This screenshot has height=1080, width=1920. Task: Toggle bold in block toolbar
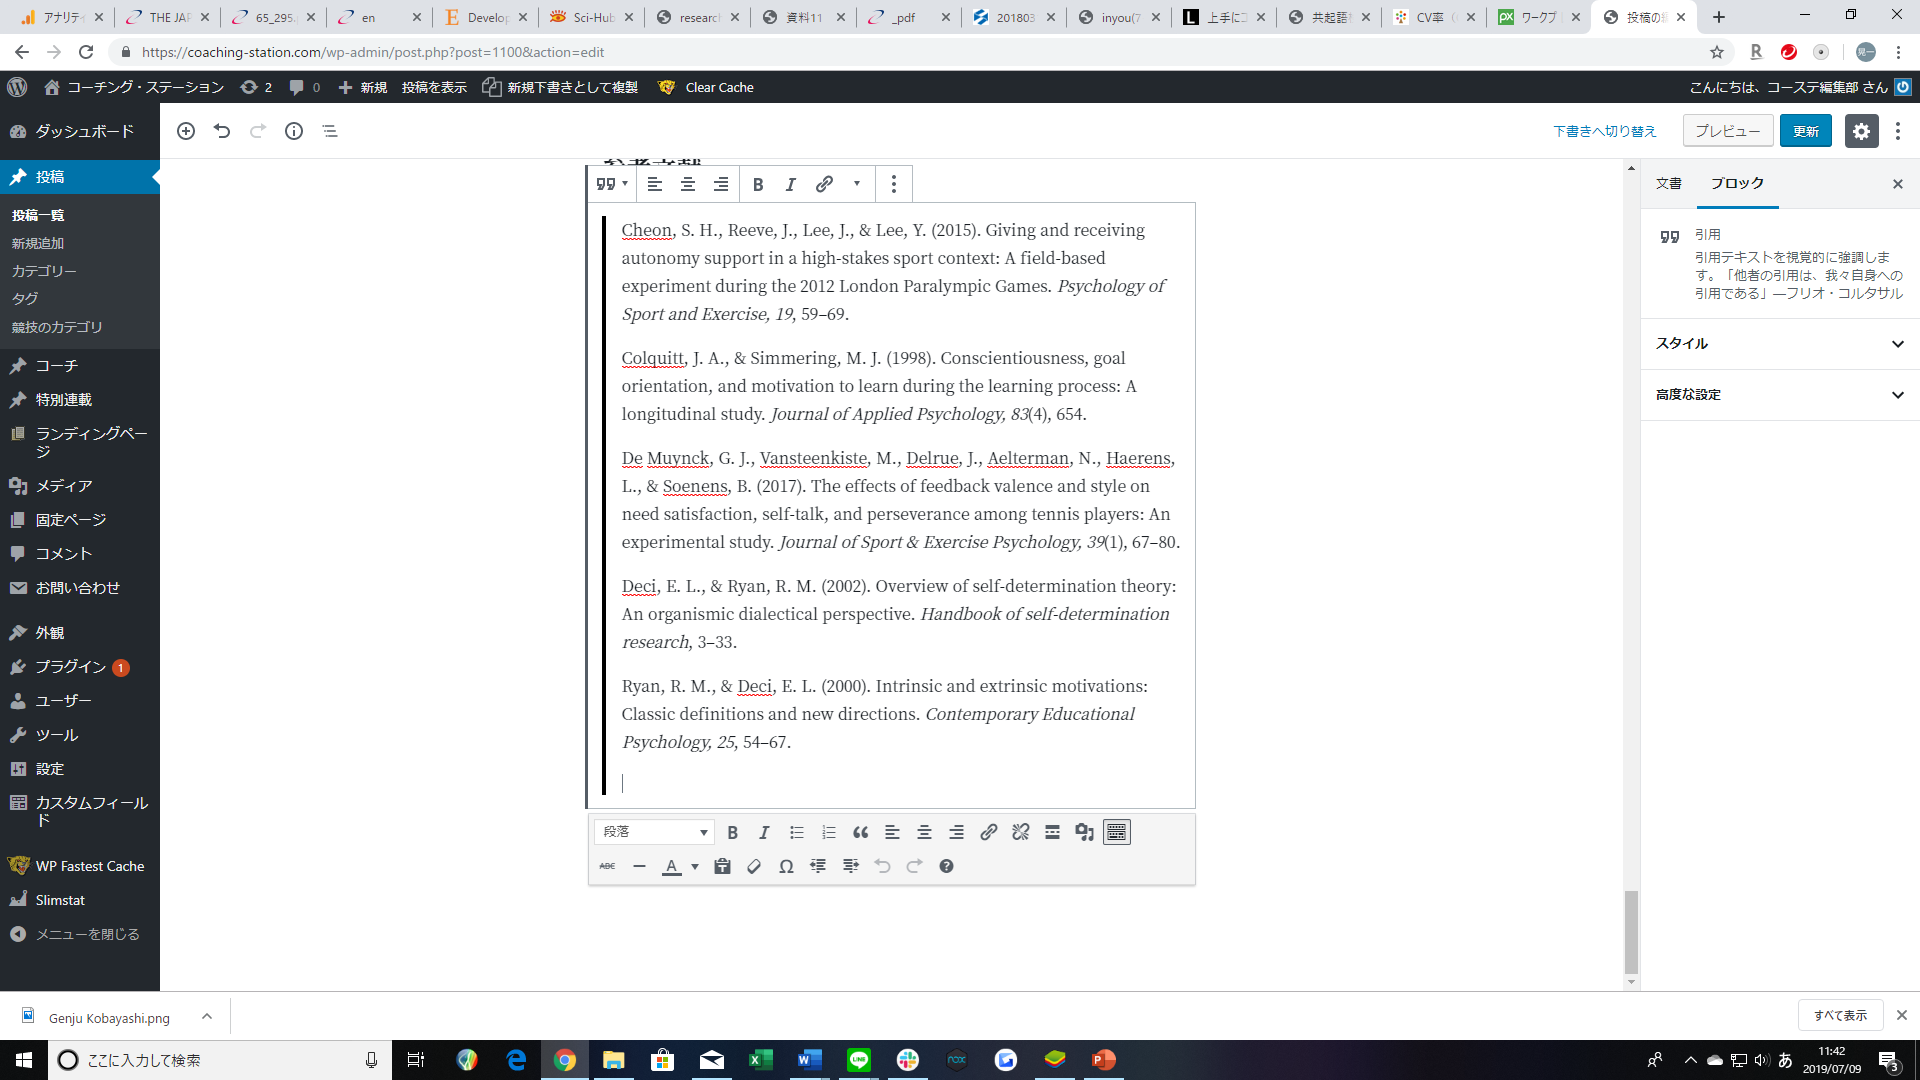[758, 184]
